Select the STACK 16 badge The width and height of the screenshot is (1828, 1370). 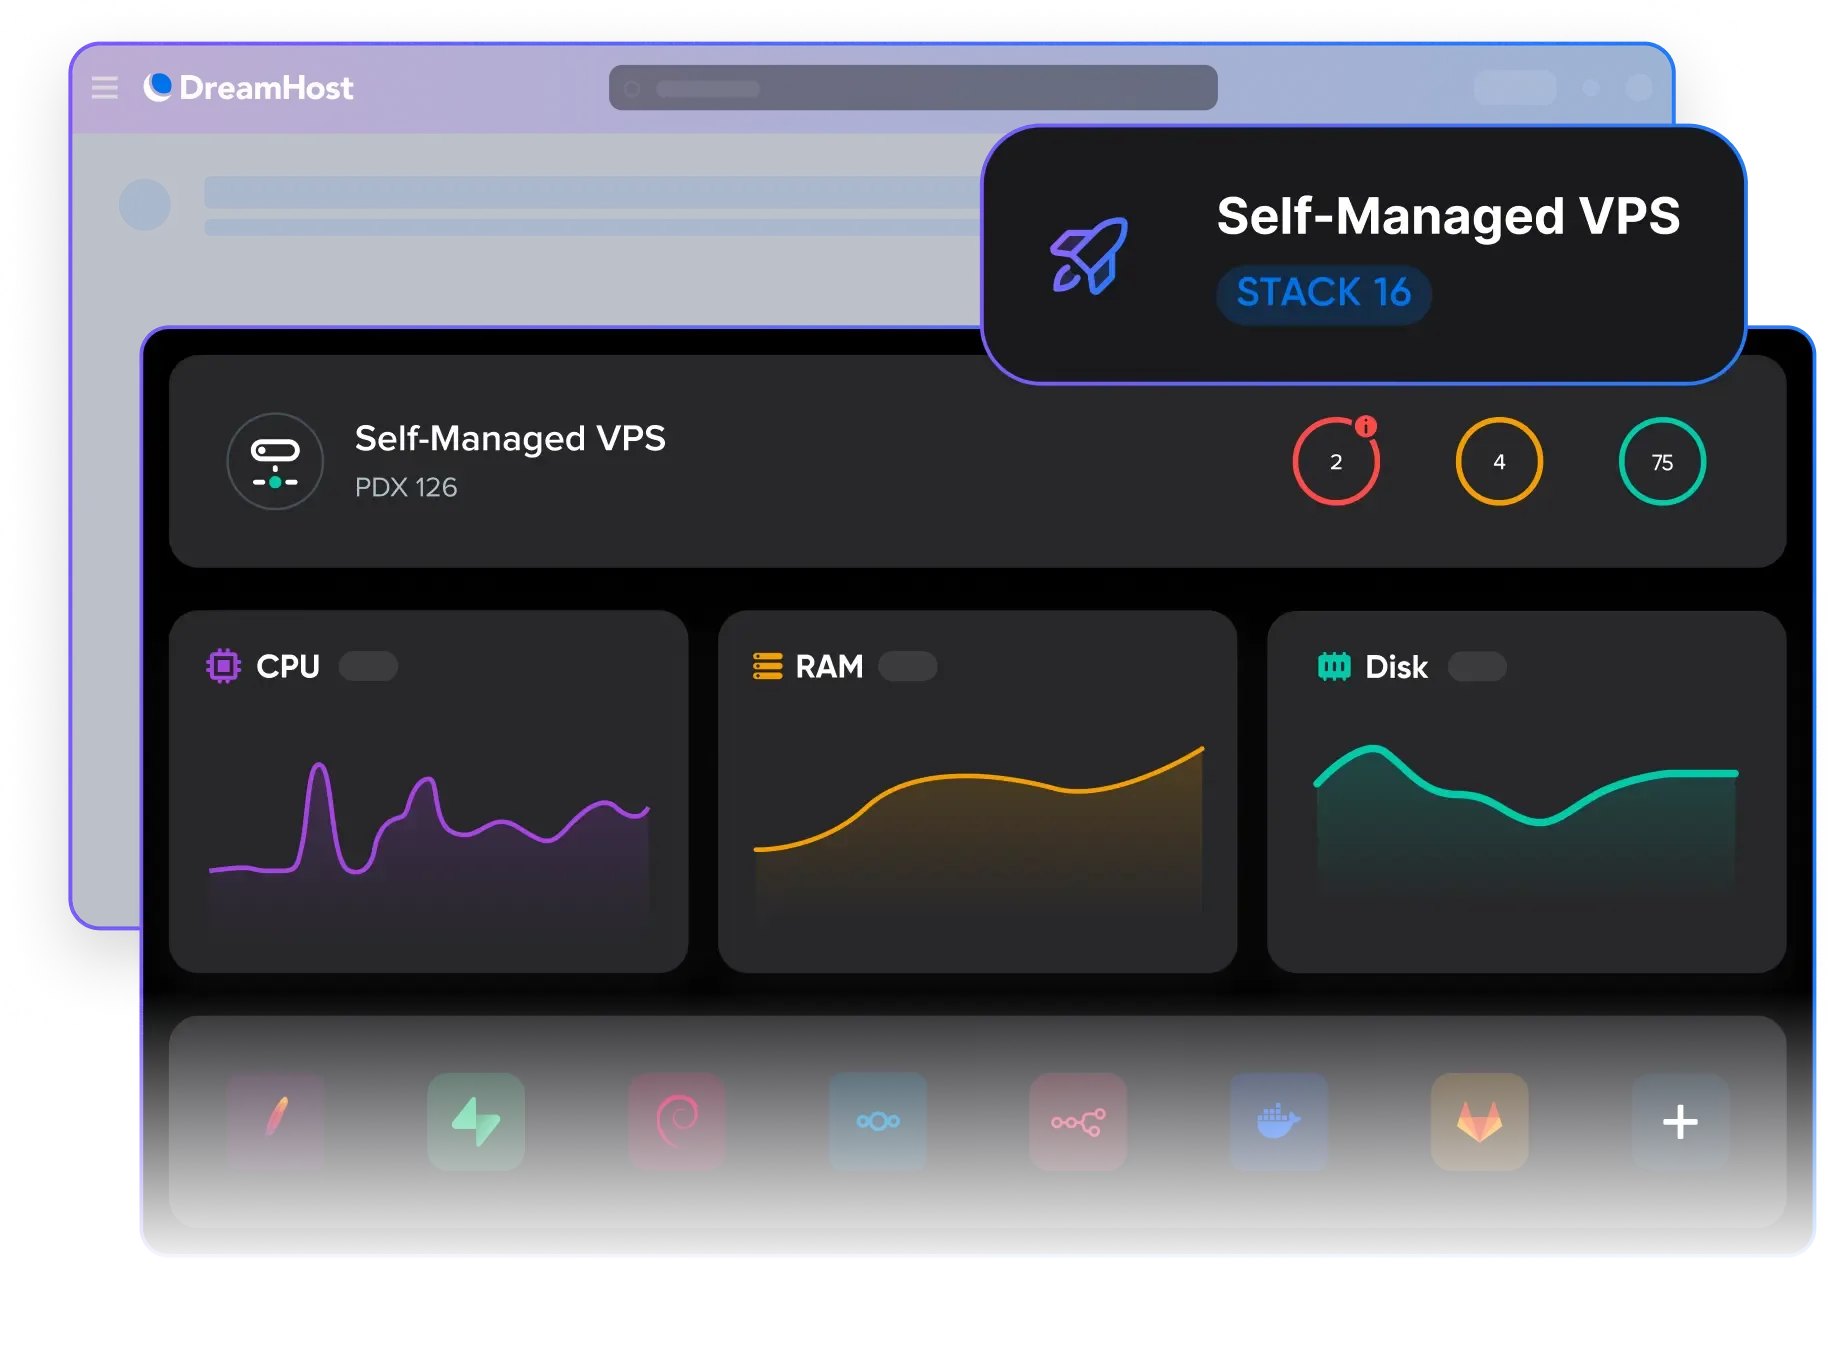click(1323, 293)
